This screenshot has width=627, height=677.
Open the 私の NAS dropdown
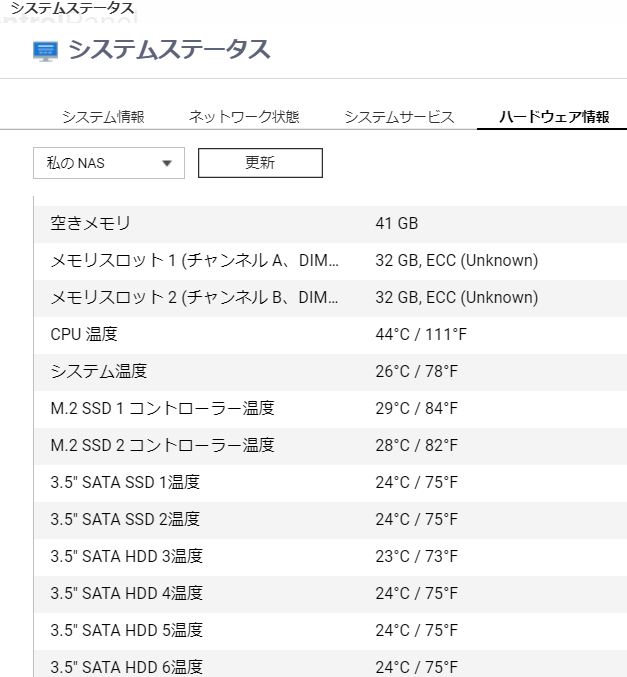(x=109, y=163)
